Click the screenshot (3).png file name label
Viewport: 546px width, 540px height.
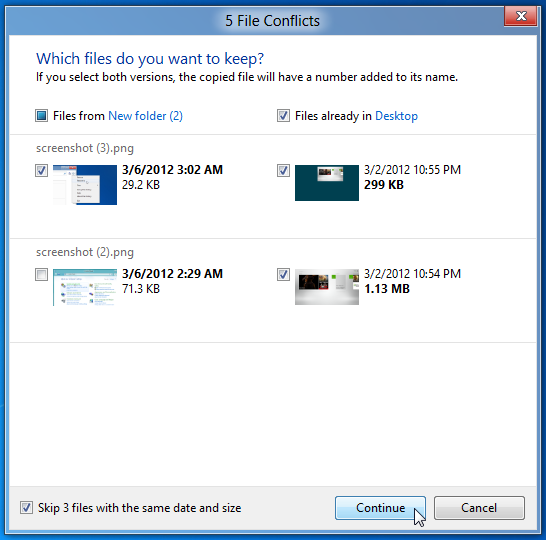(85, 148)
